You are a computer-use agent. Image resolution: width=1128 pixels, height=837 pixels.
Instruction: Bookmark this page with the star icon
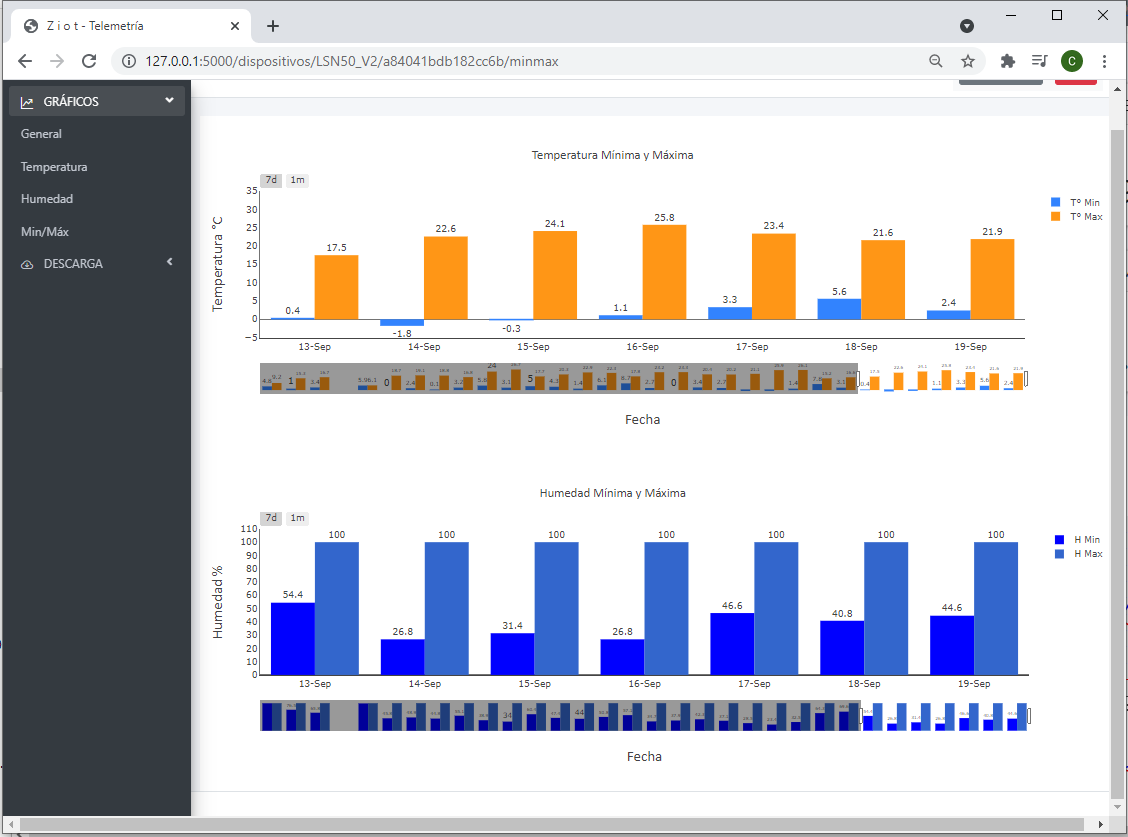[x=967, y=61]
